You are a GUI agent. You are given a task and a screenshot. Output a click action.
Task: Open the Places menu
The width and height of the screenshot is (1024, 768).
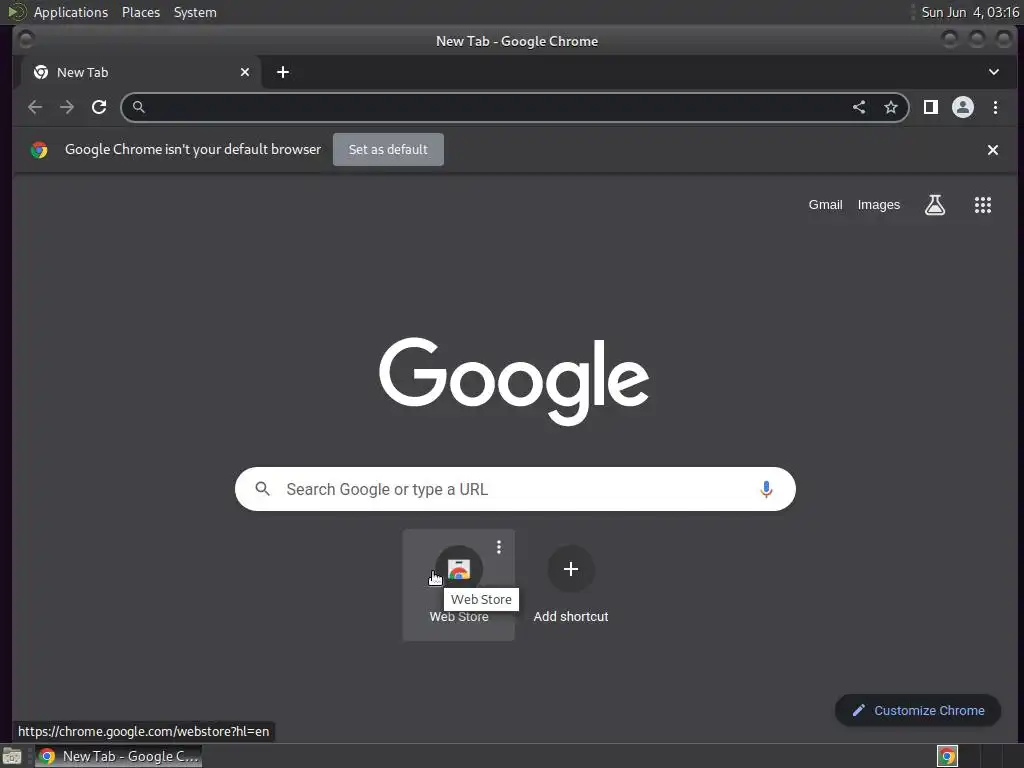[141, 12]
